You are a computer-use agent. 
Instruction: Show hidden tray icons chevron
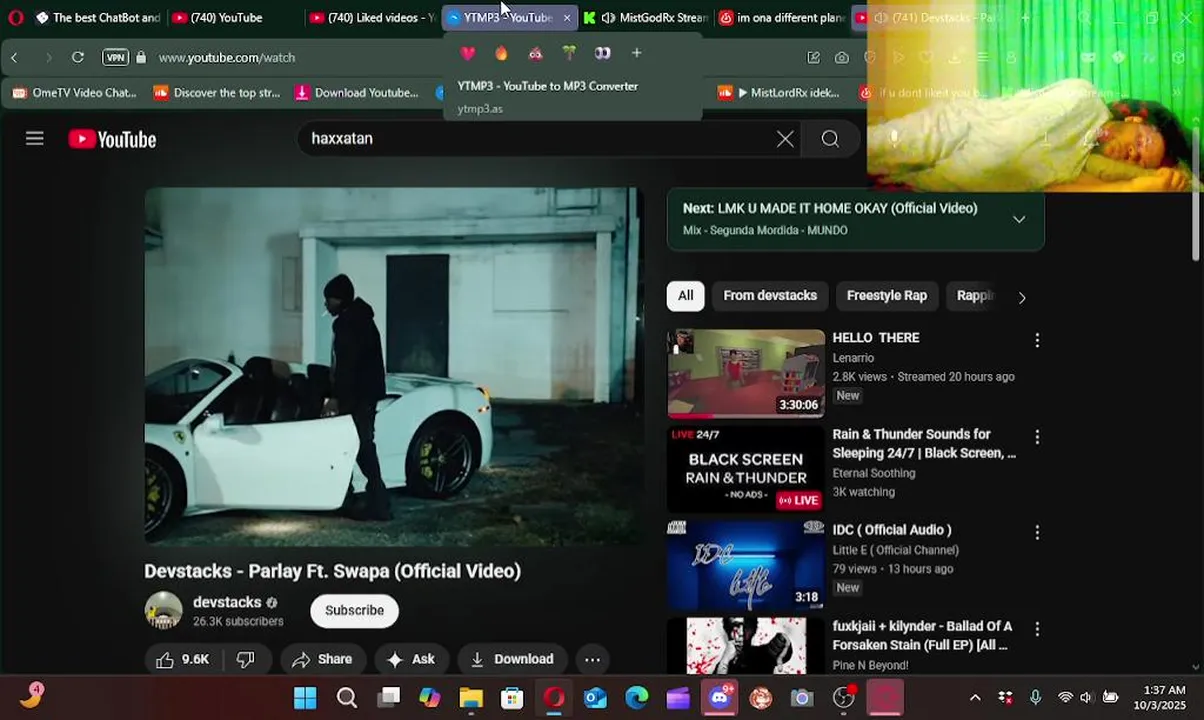(975, 697)
